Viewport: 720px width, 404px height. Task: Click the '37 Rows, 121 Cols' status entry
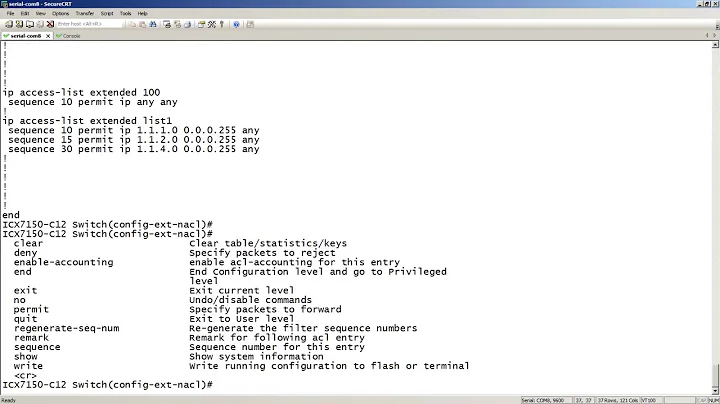(x=618, y=400)
